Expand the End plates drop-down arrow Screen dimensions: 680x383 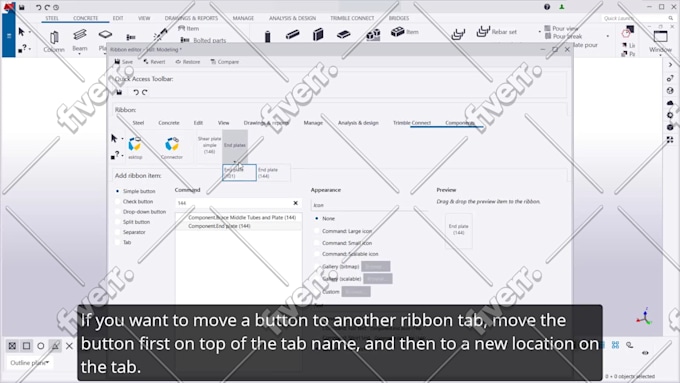(235, 161)
